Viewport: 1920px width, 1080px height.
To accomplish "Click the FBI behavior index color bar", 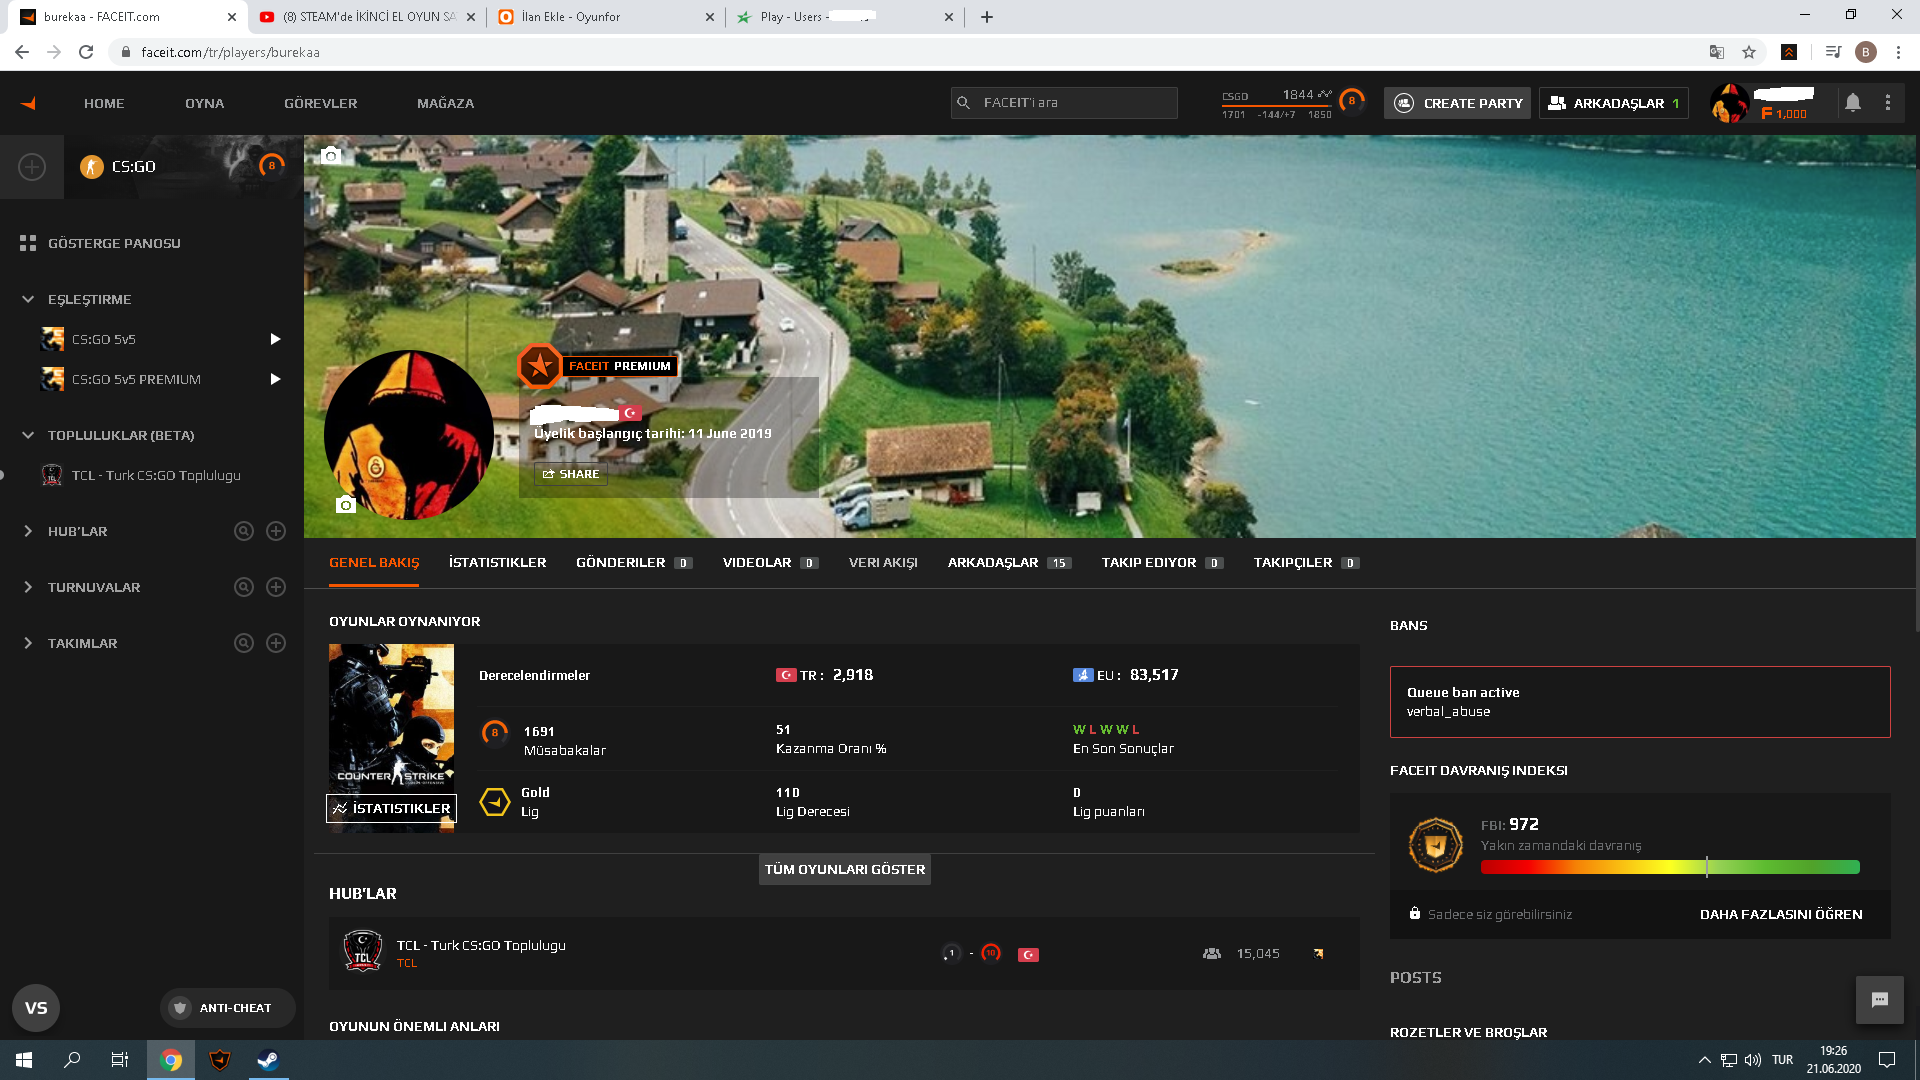I will [x=1670, y=867].
